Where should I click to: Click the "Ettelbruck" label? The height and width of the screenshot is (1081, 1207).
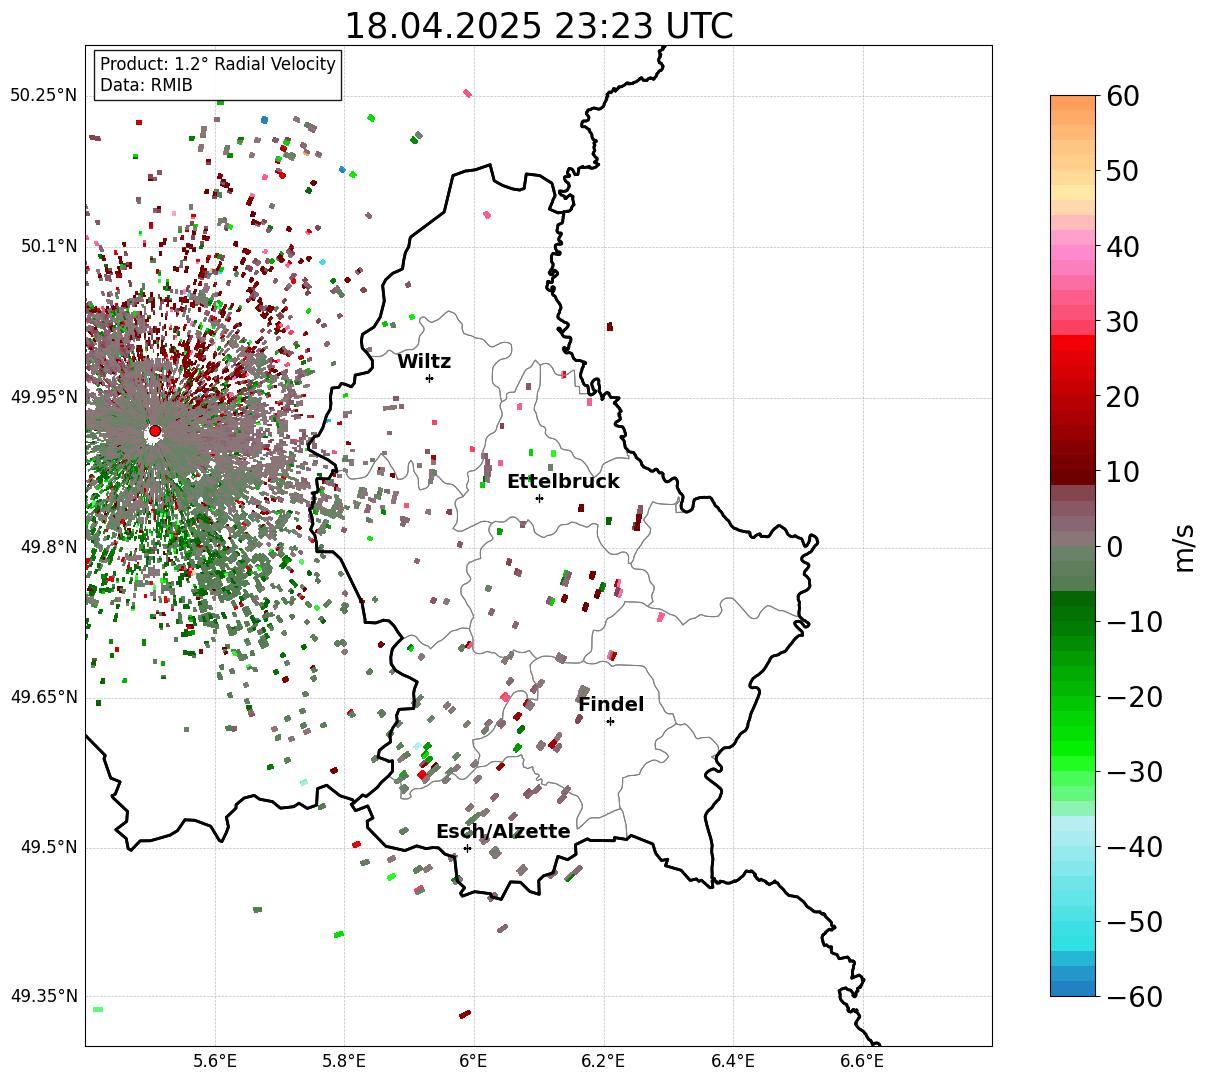[x=563, y=482]
